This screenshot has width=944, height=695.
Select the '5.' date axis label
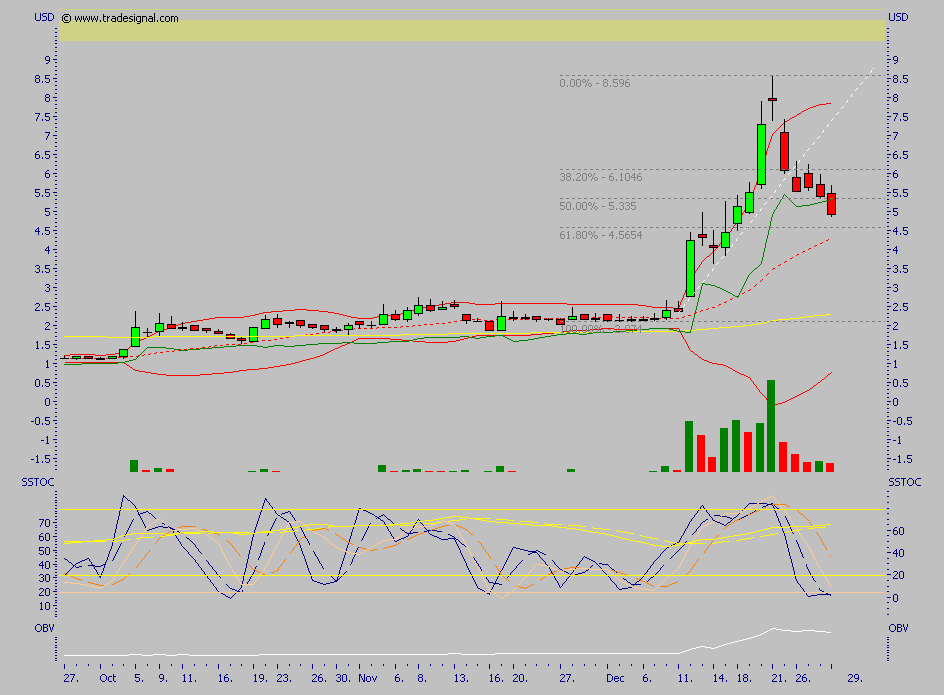coord(139,678)
